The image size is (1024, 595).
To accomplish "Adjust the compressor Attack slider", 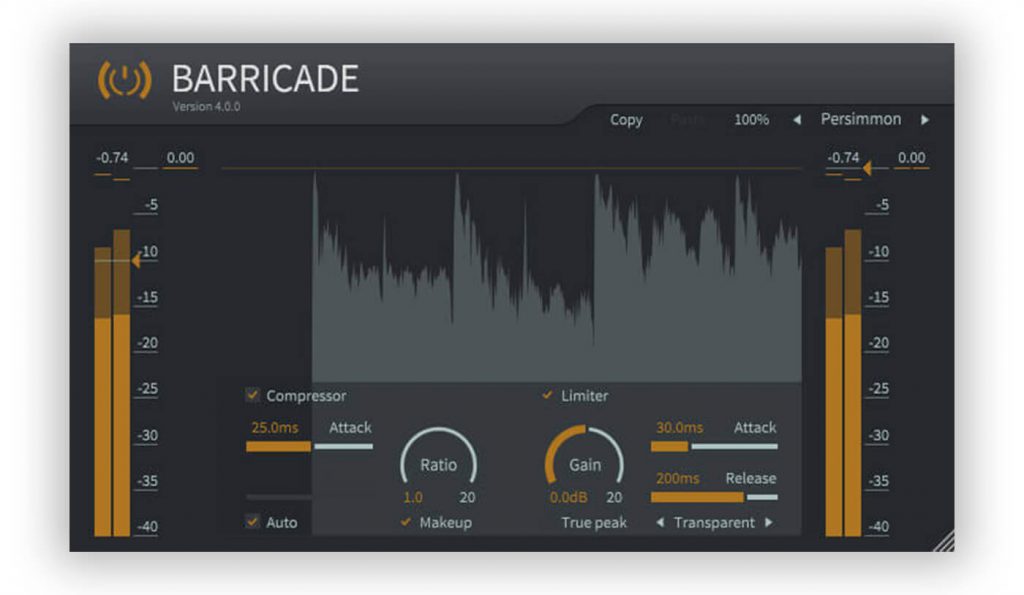I will tap(310, 447).
